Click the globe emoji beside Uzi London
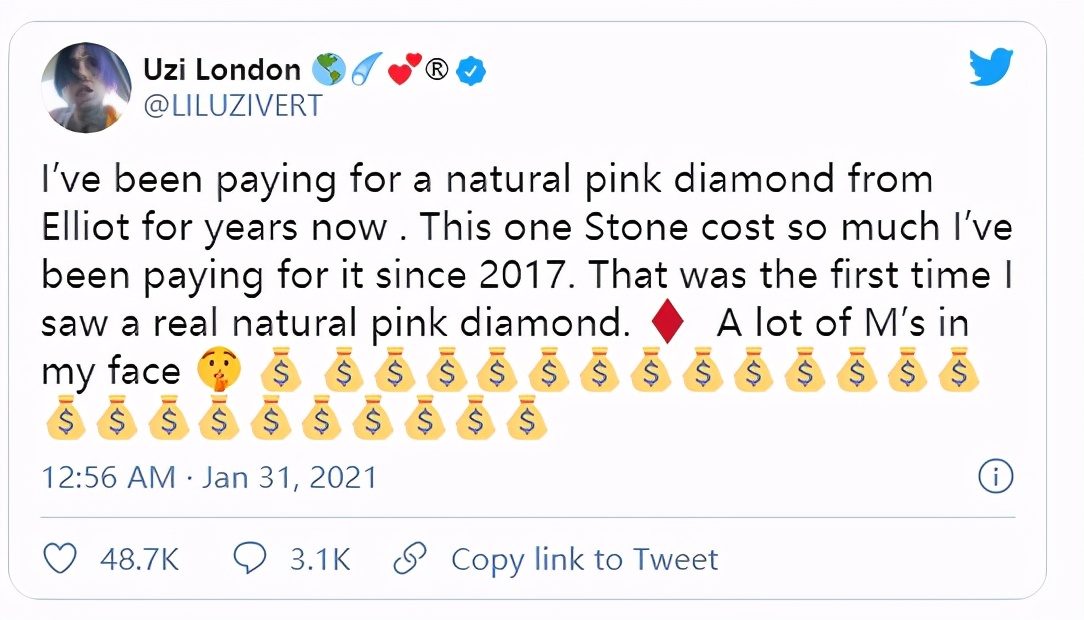The image size is (1084, 620). coord(327,70)
